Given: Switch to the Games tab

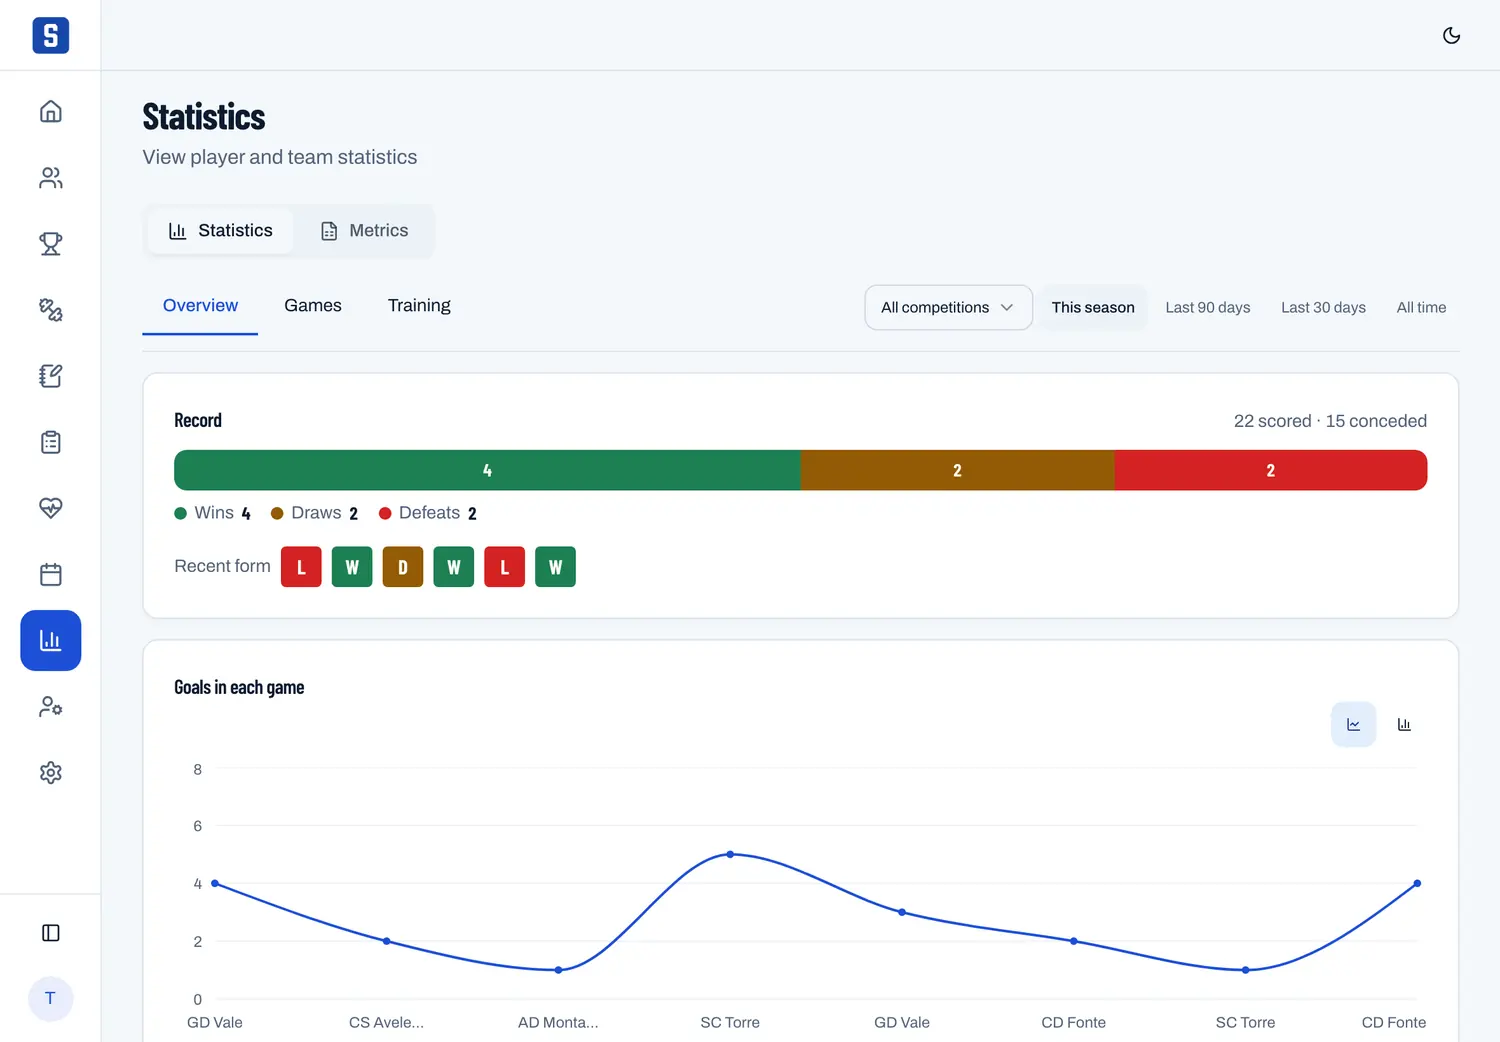Looking at the screenshot, I should pyautogui.click(x=313, y=306).
